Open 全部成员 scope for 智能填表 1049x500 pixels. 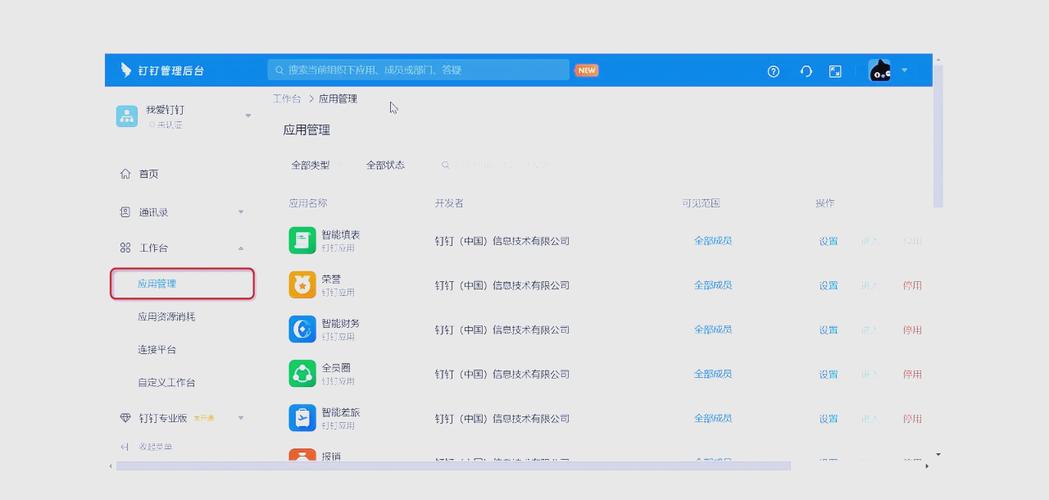712,241
